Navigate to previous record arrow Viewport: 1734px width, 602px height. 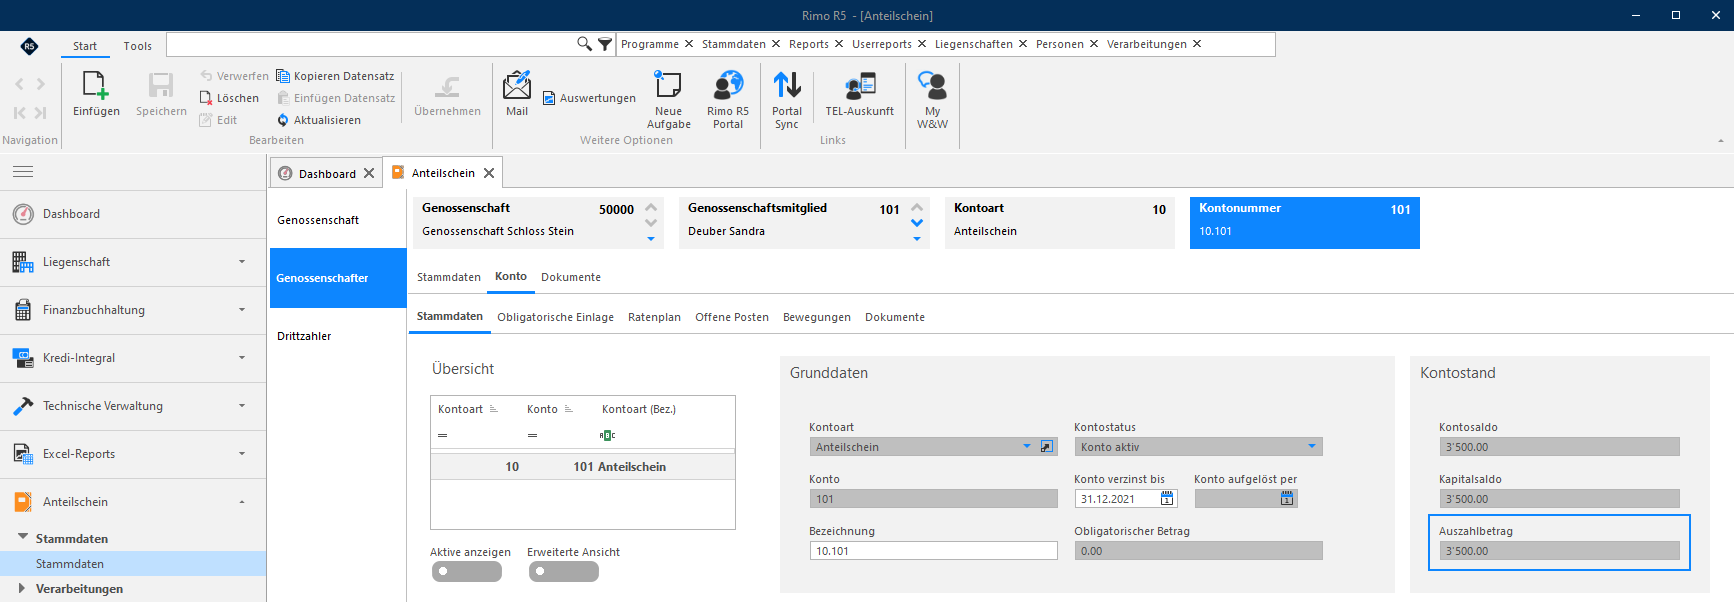[19, 84]
